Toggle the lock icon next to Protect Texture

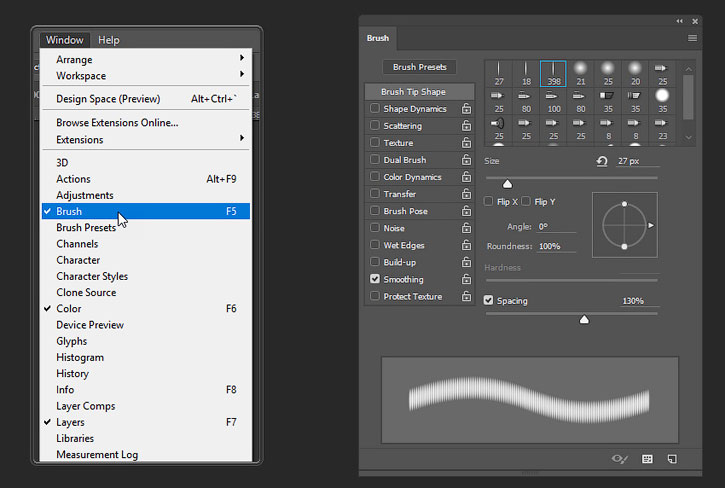pyautogui.click(x=467, y=297)
